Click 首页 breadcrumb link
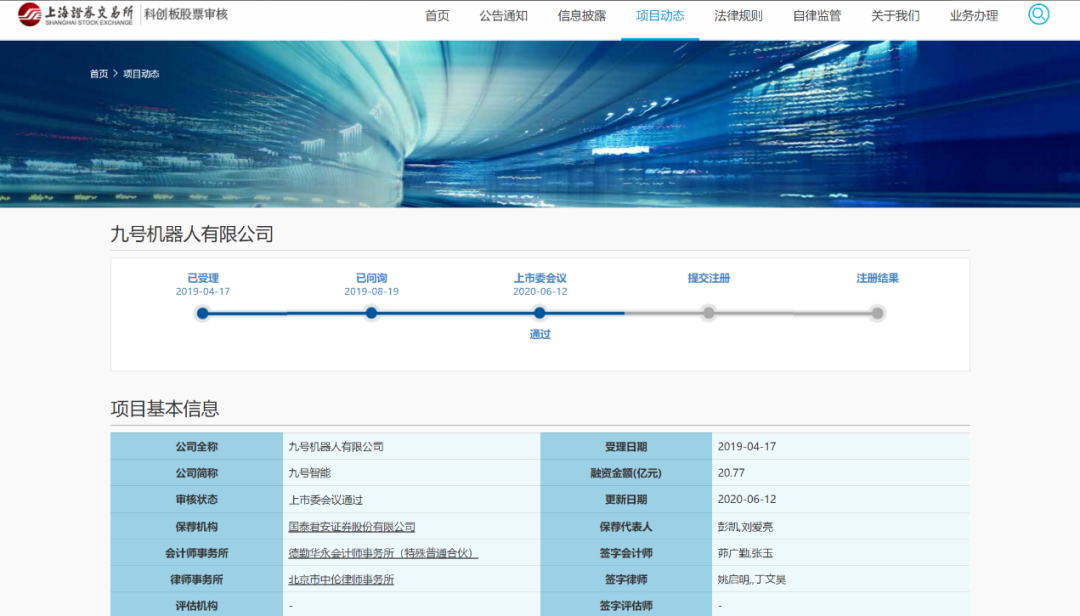This screenshot has width=1080, height=616. click(x=99, y=74)
